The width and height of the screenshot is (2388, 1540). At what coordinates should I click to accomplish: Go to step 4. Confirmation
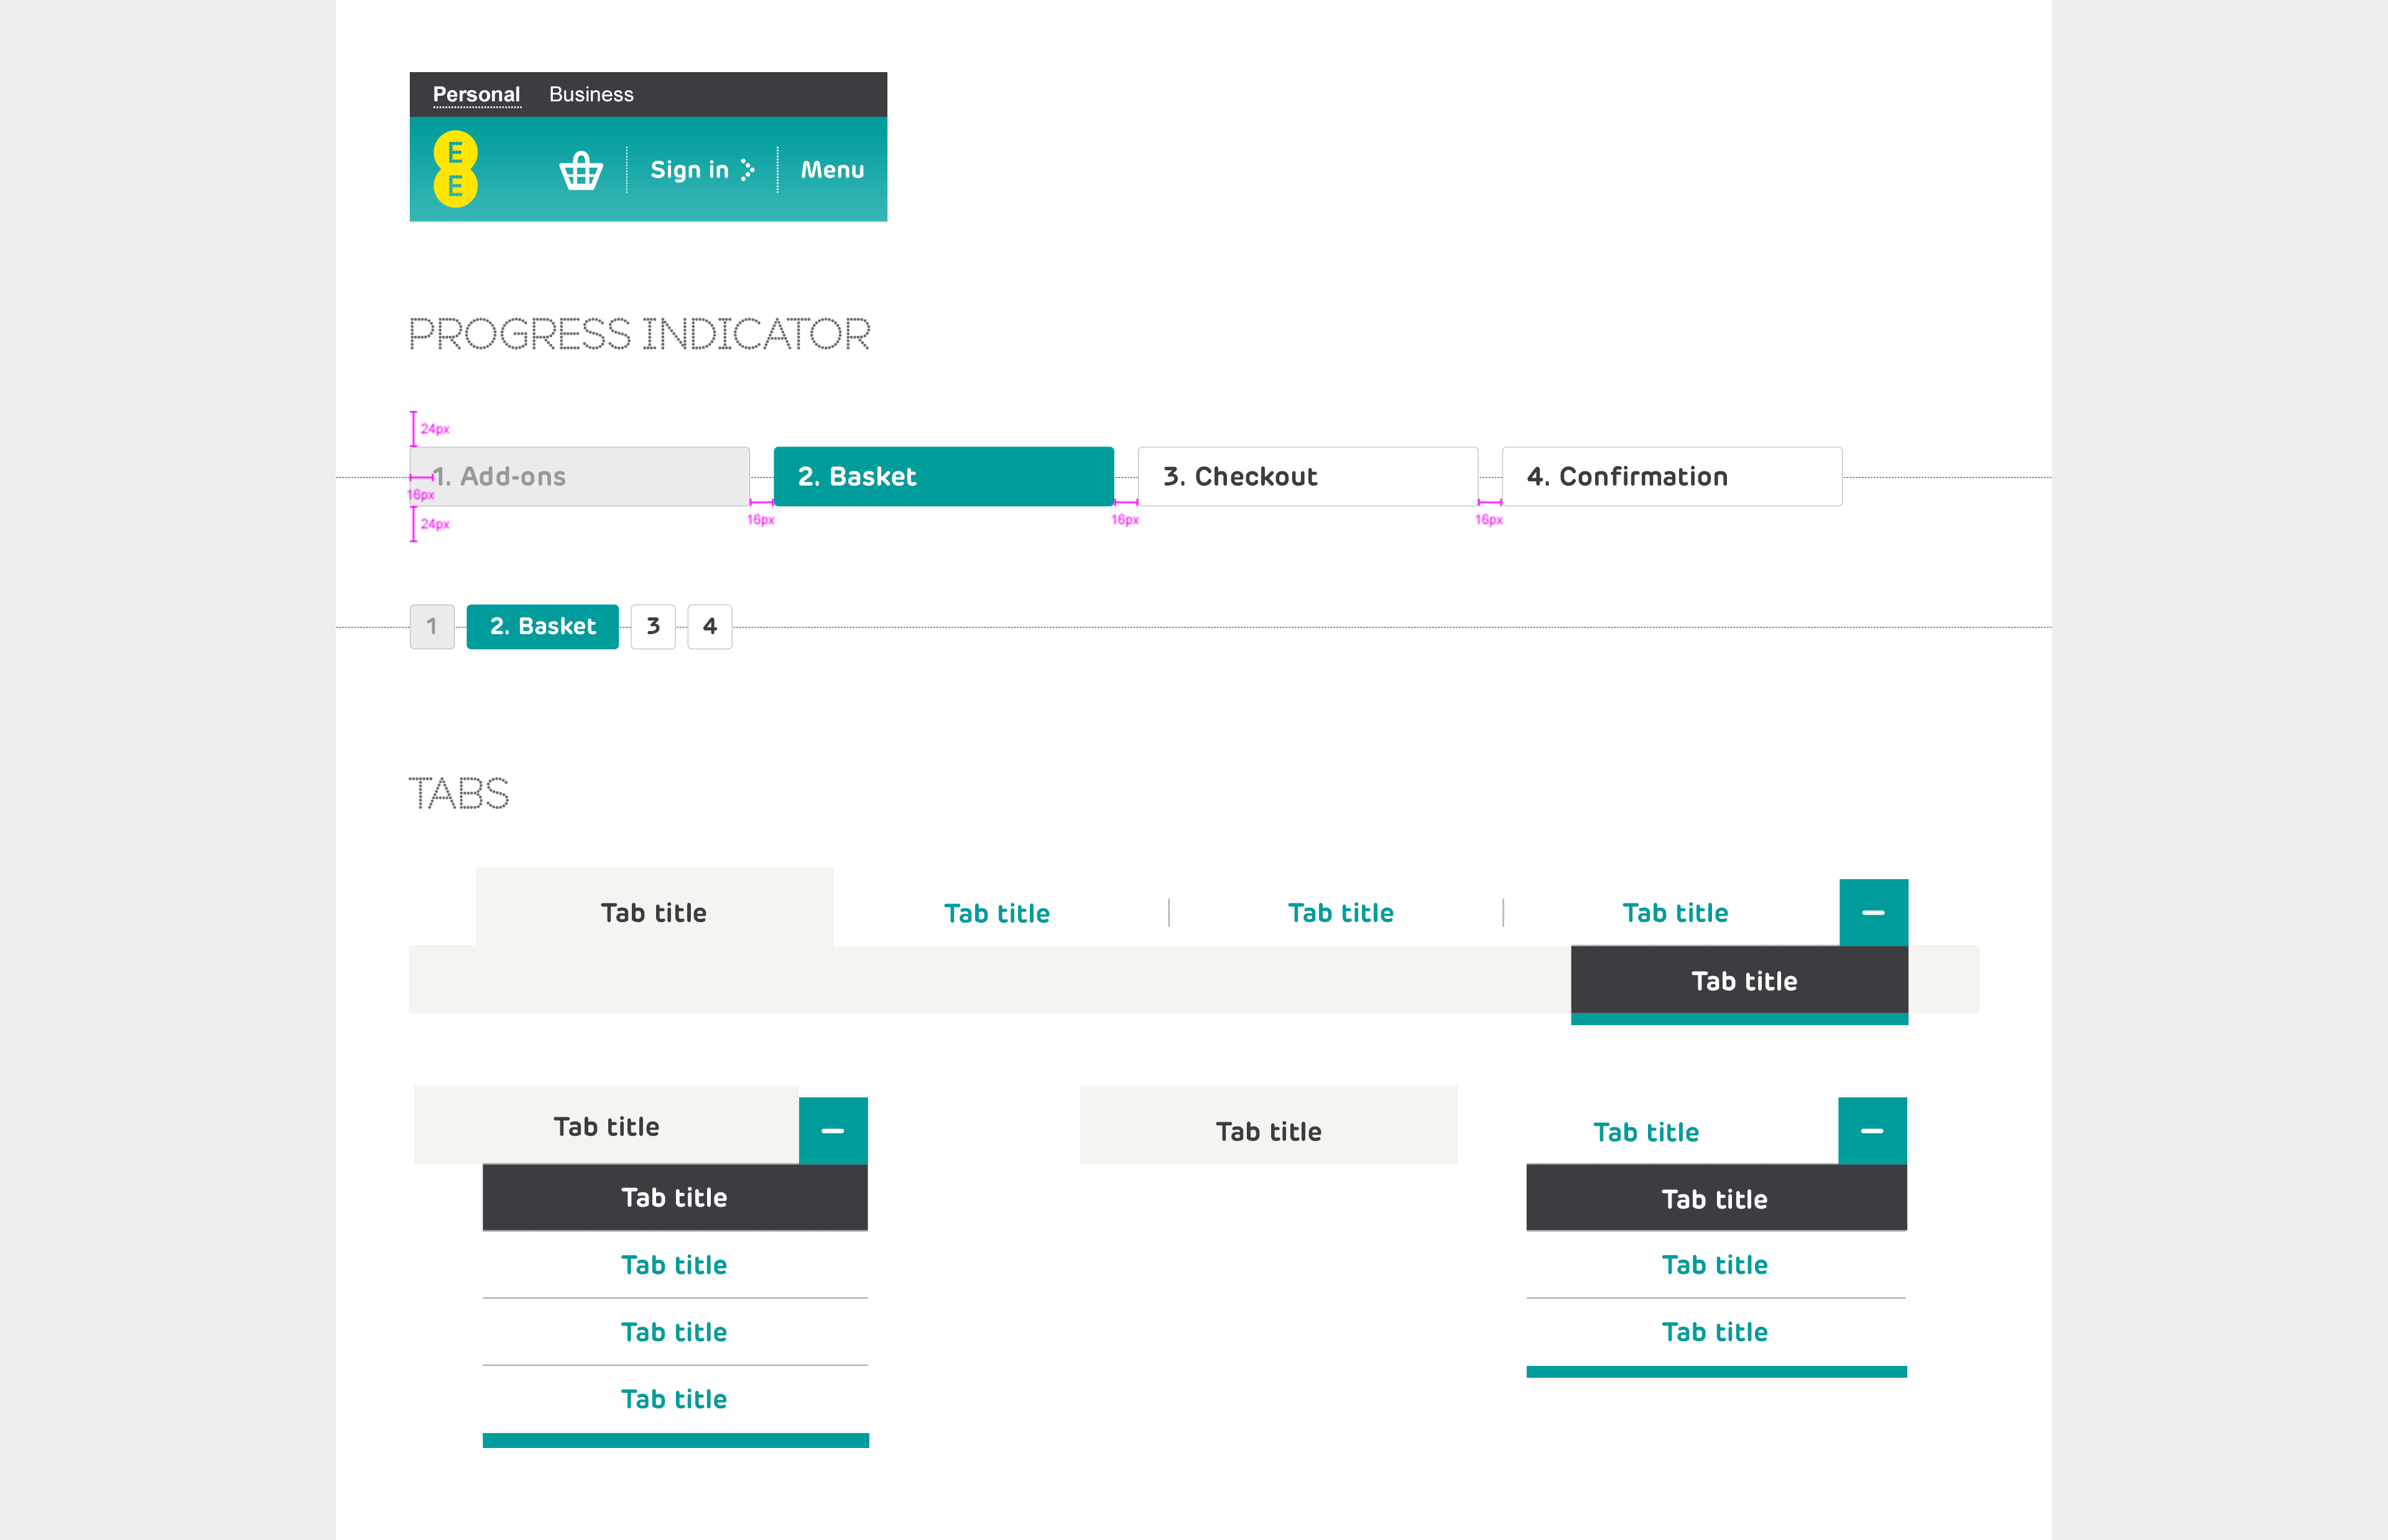click(1671, 476)
